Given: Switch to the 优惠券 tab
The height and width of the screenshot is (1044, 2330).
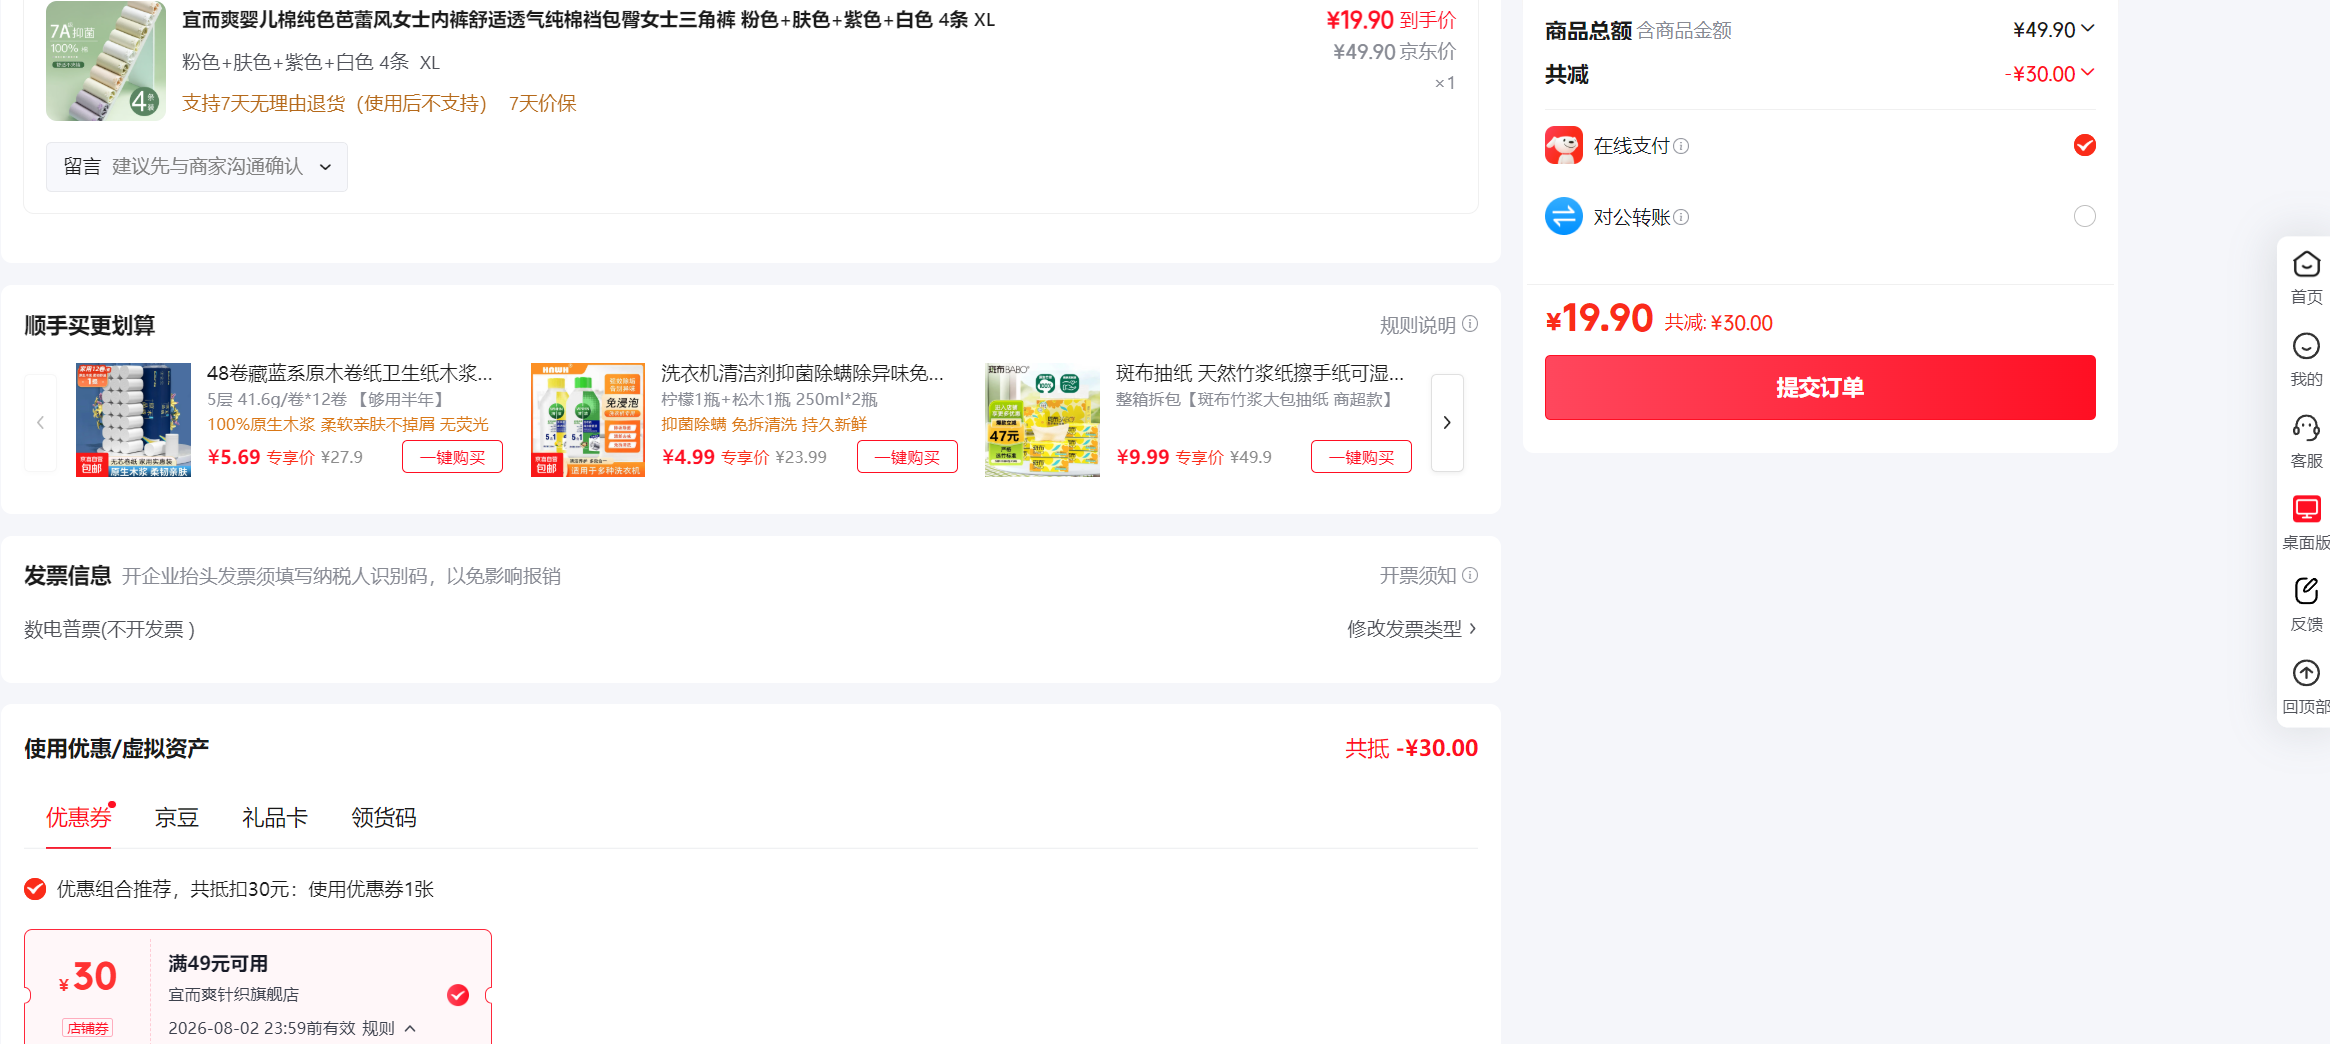Looking at the screenshot, I should pos(79,817).
